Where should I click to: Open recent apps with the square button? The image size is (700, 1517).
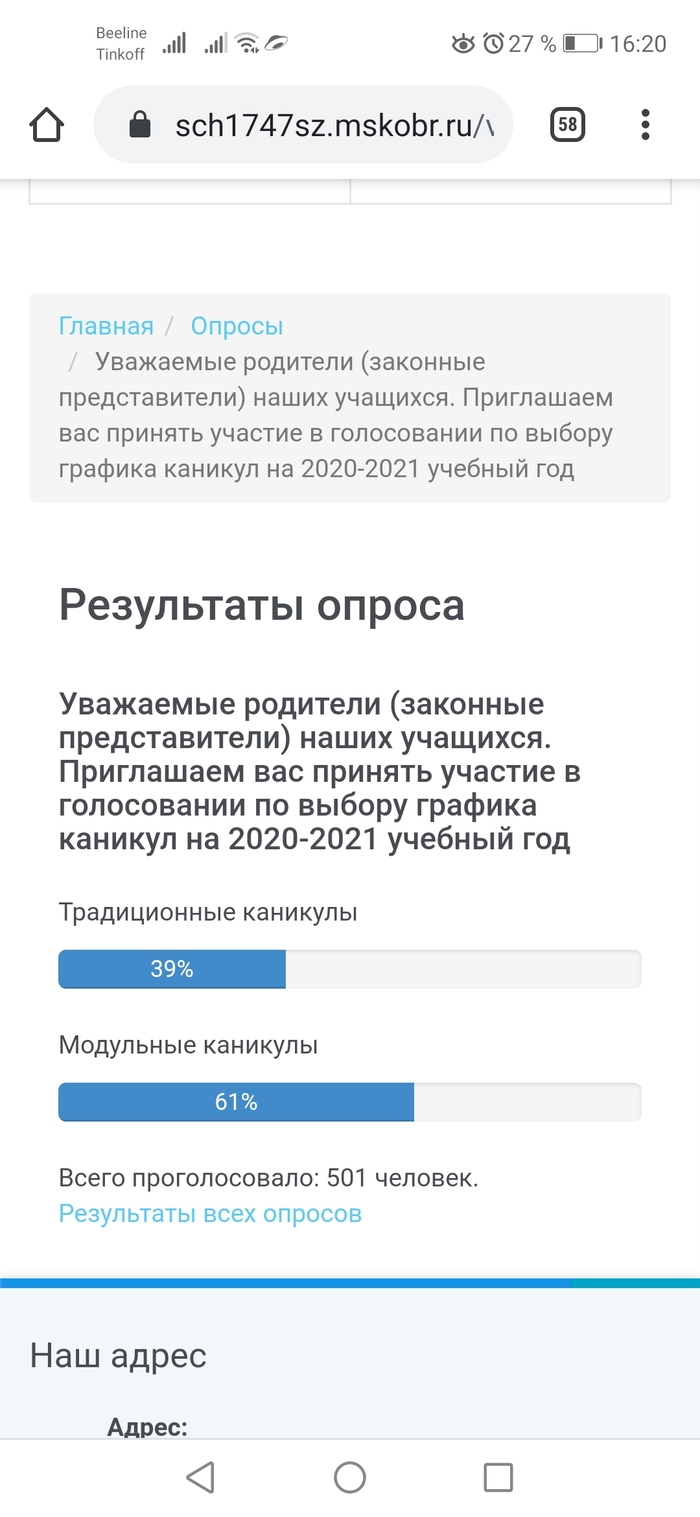point(497,1477)
